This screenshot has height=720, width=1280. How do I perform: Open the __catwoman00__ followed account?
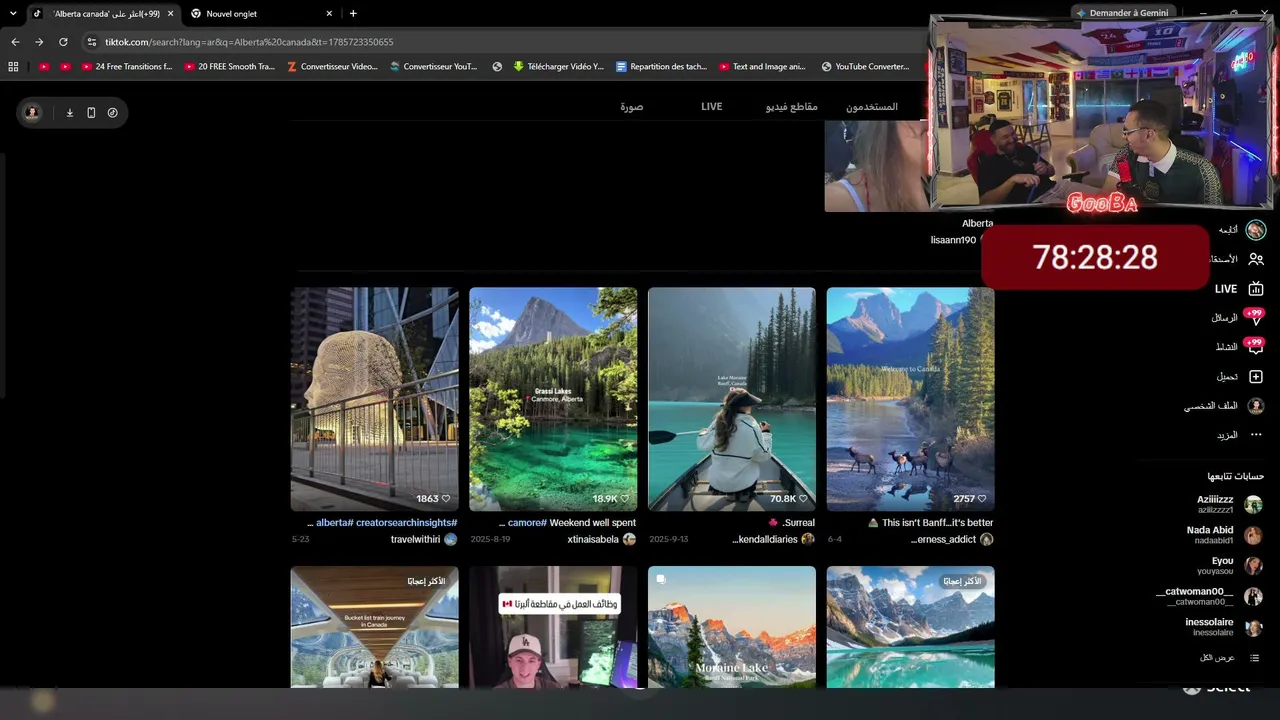(x=1209, y=596)
